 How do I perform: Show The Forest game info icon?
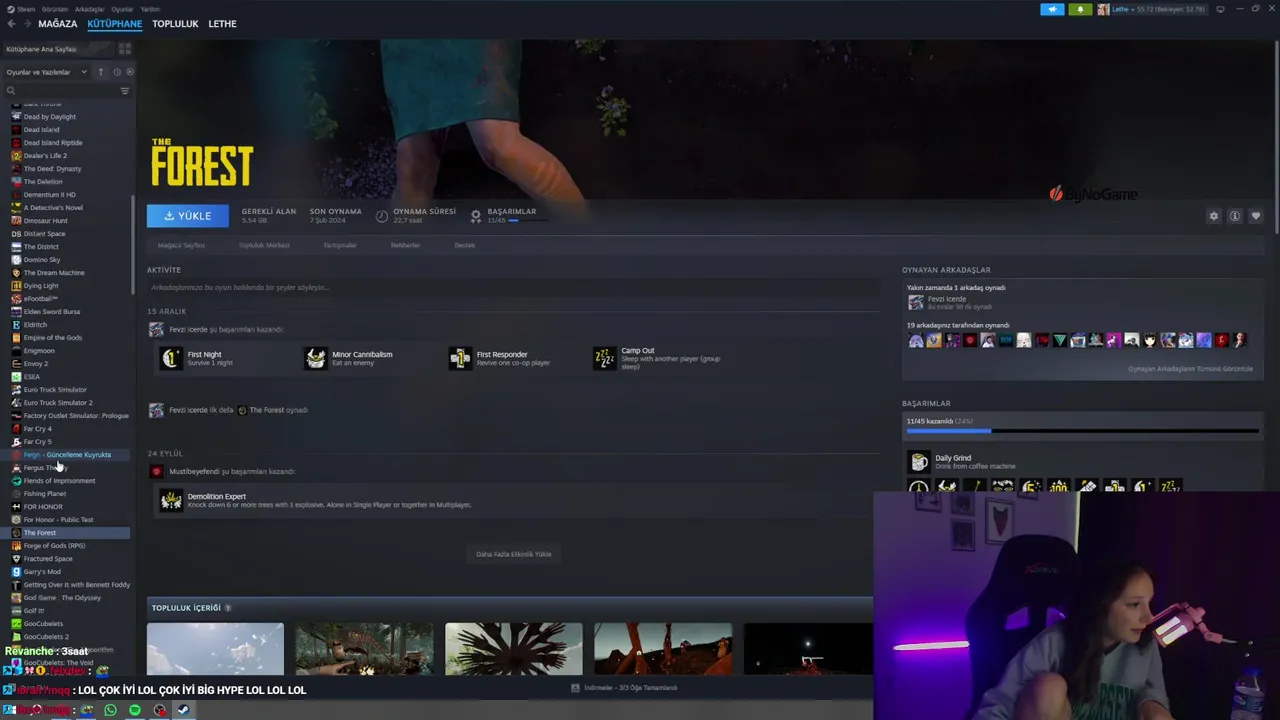point(1235,216)
